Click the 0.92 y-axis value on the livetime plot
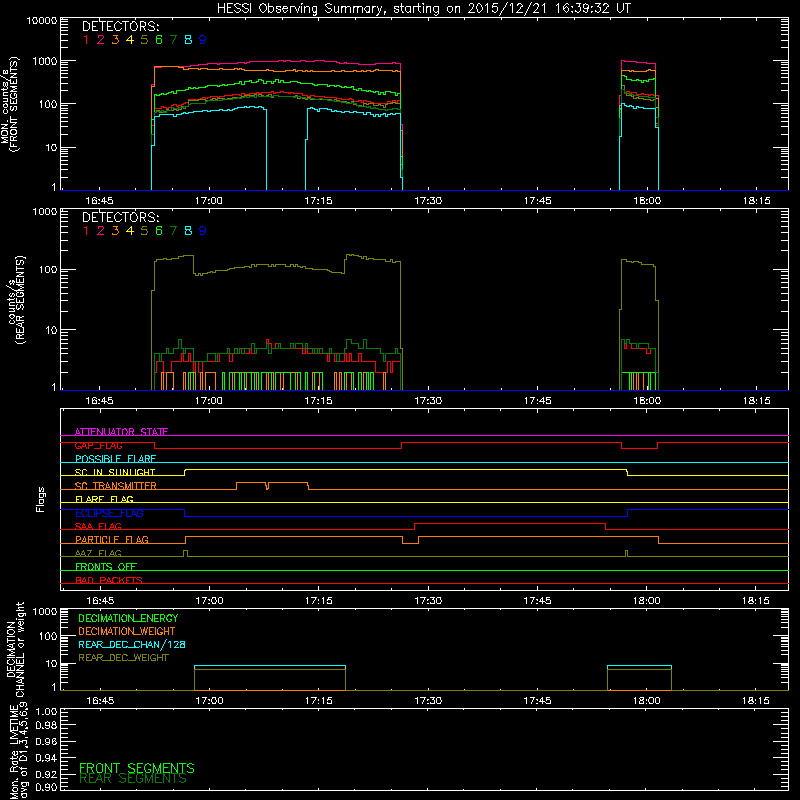Viewport: 800px width, 800px height. pos(46,774)
